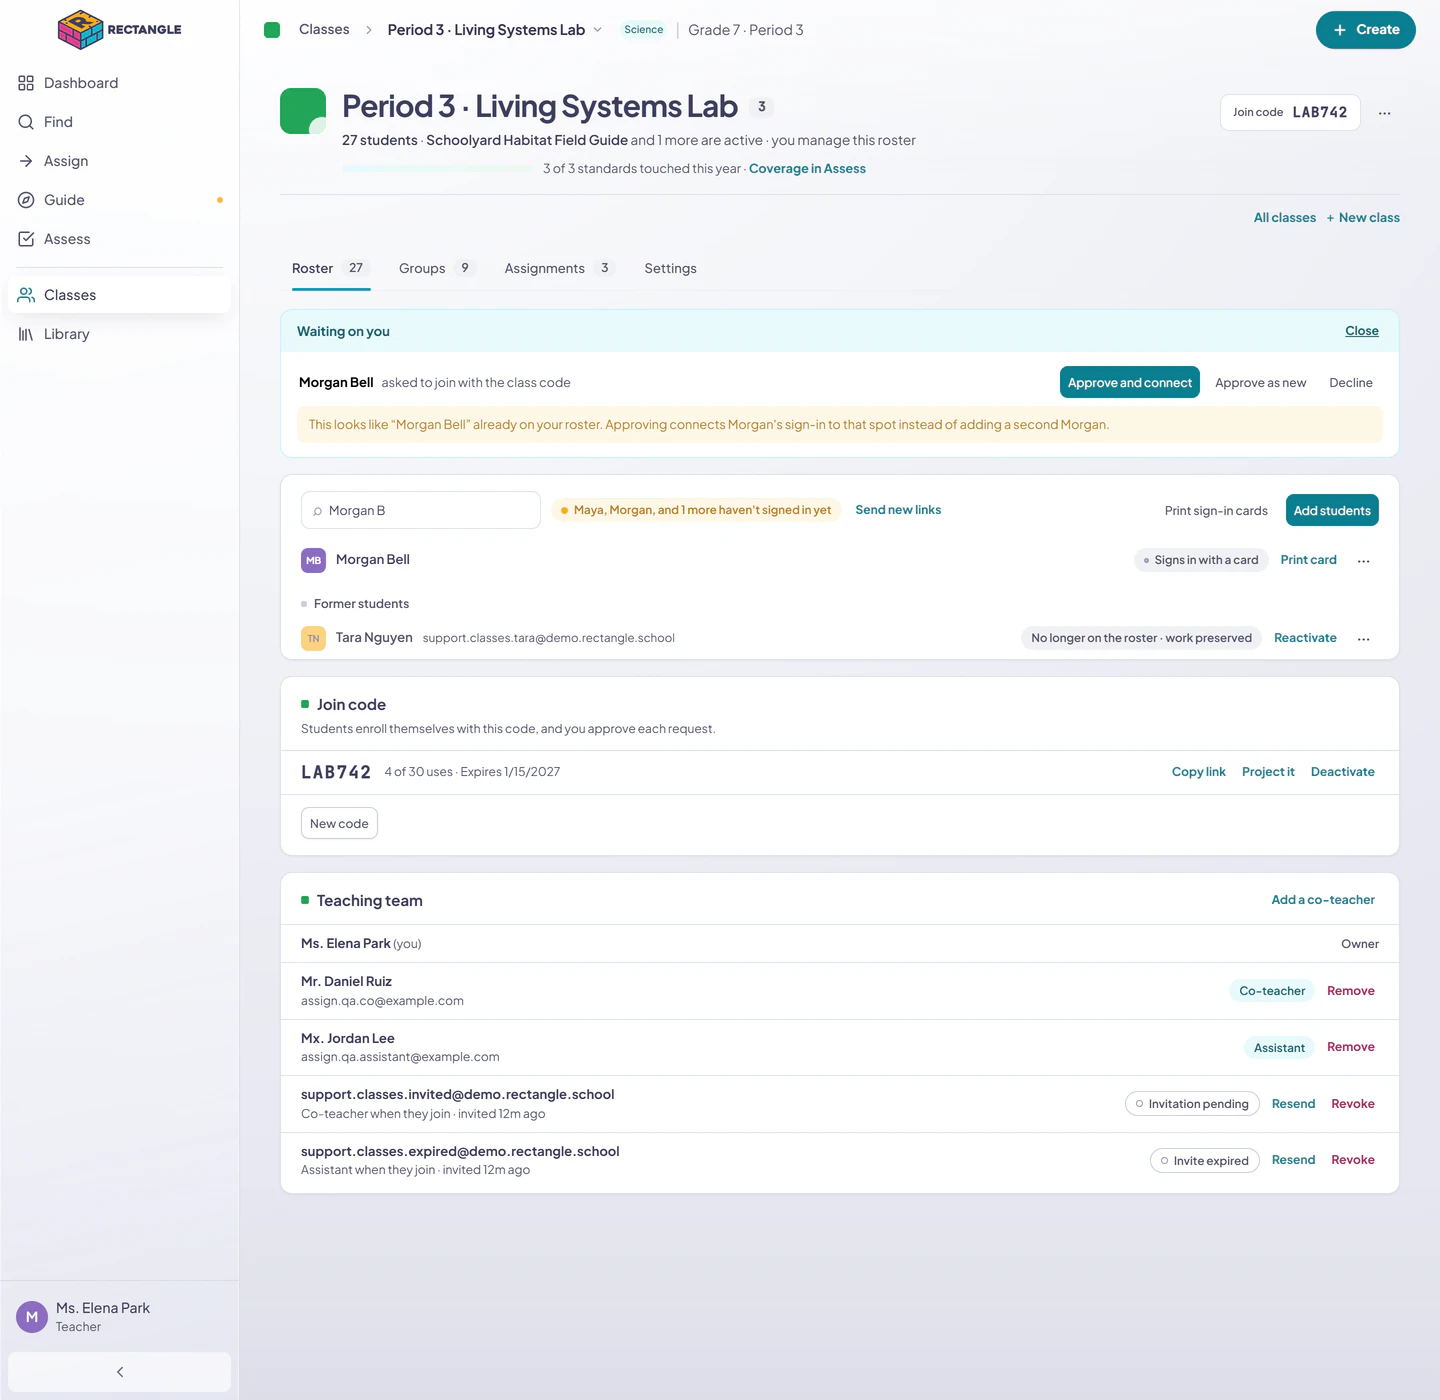Open Assess in the sidebar
The height and width of the screenshot is (1400, 1440).
click(119, 239)
